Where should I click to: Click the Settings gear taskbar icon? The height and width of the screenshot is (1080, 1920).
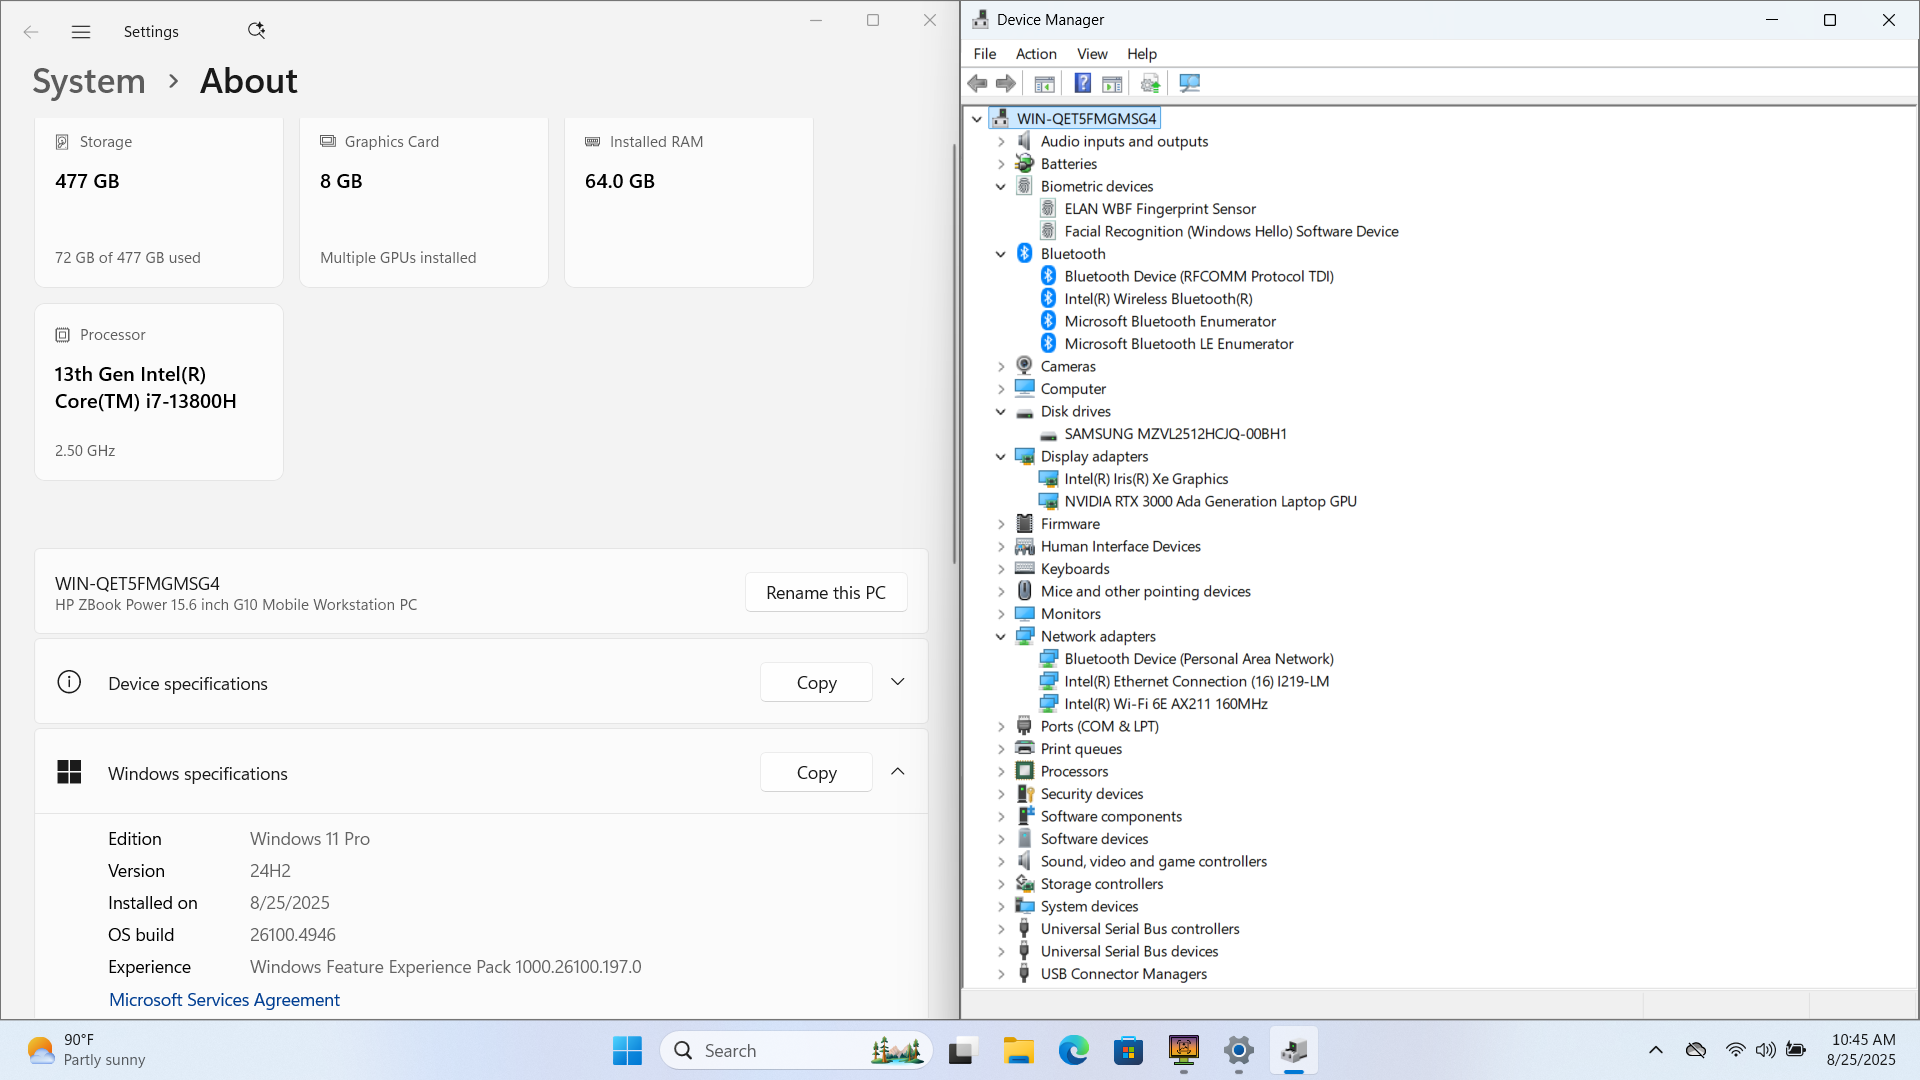click(x=1238, y=1050)
